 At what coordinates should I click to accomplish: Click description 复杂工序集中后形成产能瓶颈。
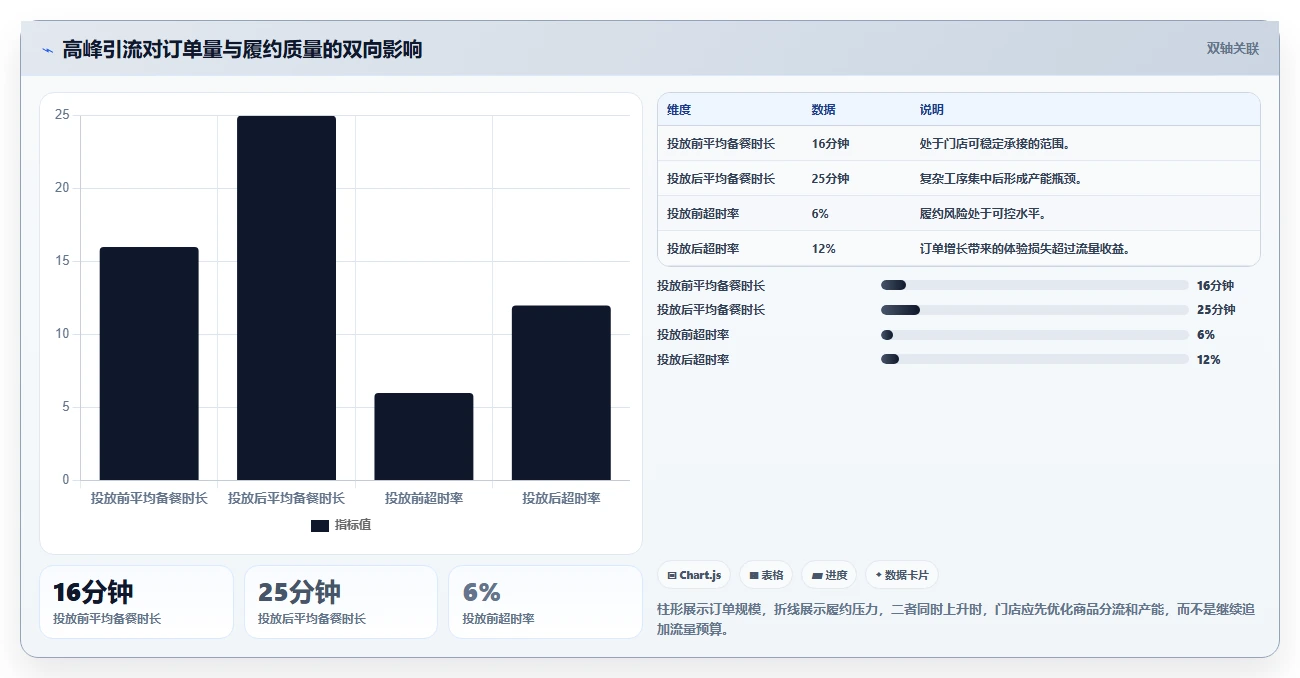(x=1002, y=179)
